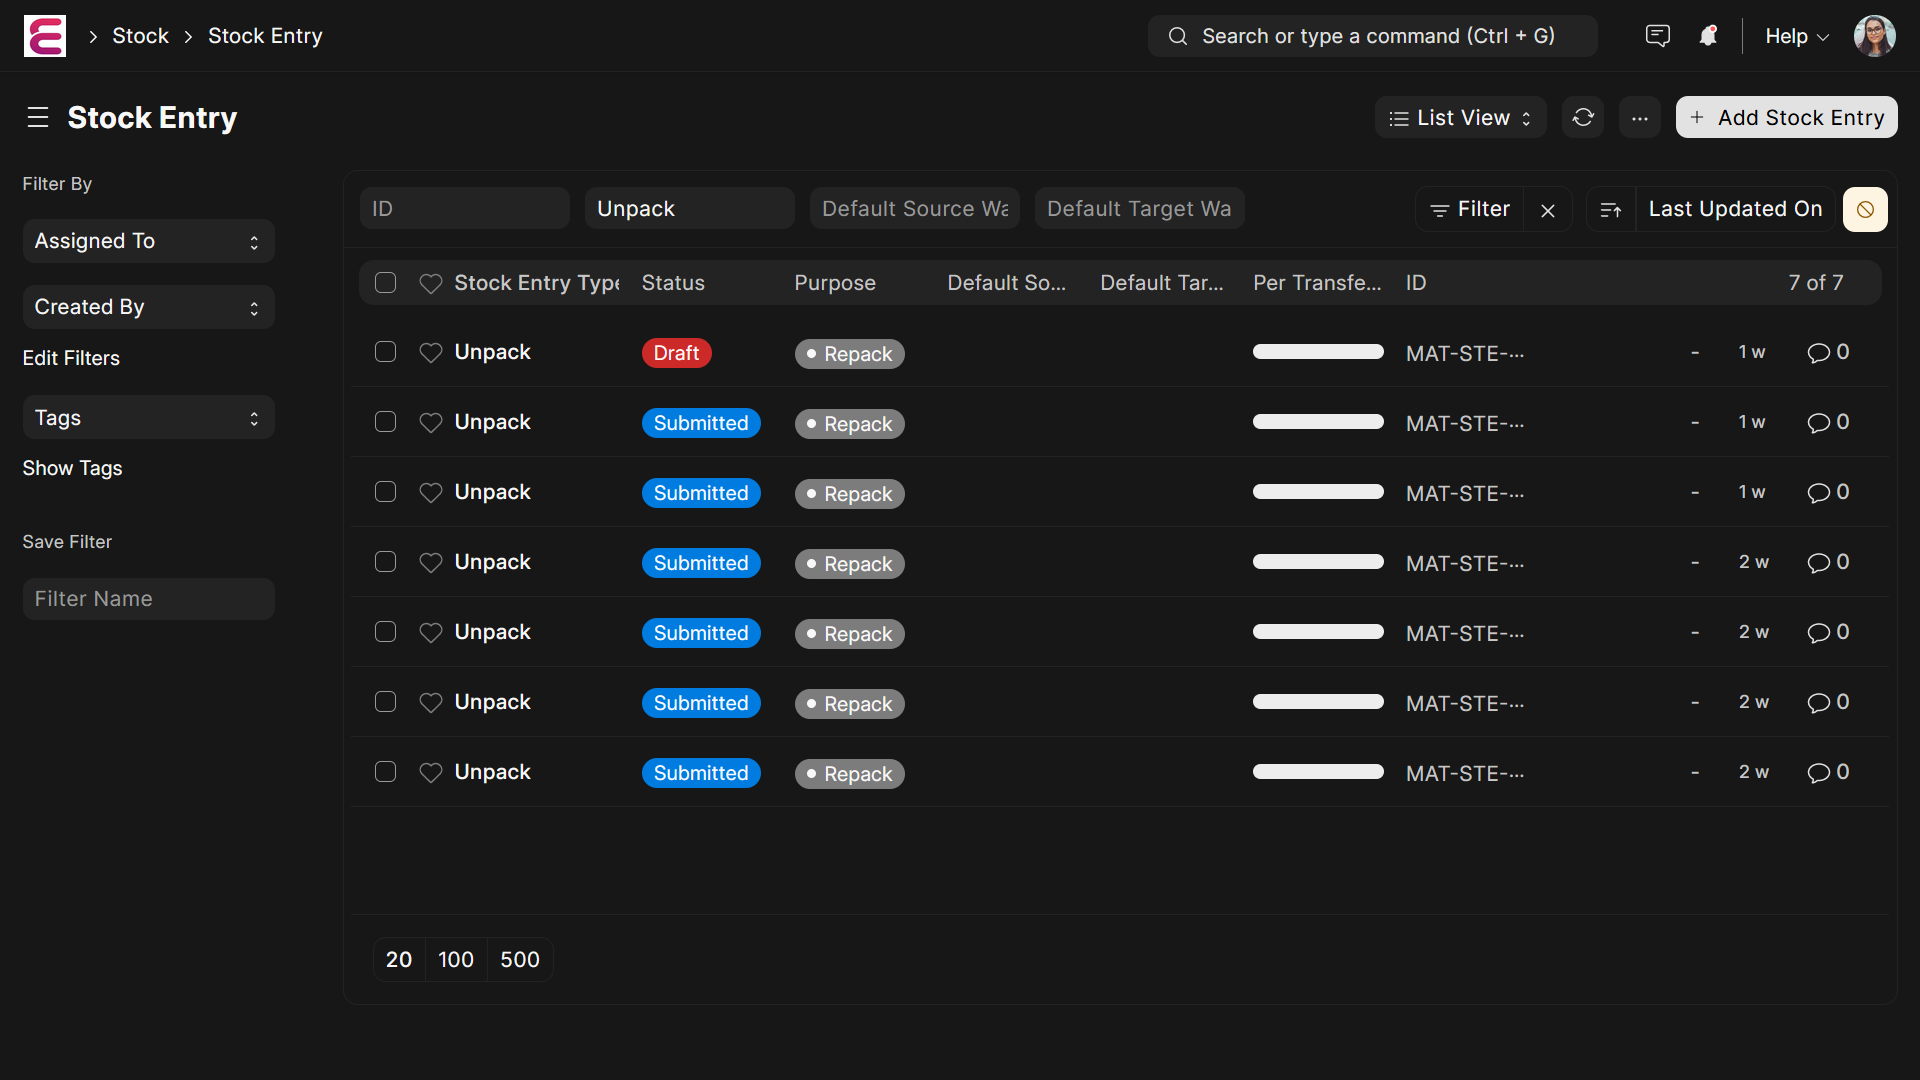The height and width of the screenshot is (1080, 1920).
Task: Open the Assigned To filter dropdown
Action: tap(147, 241)
